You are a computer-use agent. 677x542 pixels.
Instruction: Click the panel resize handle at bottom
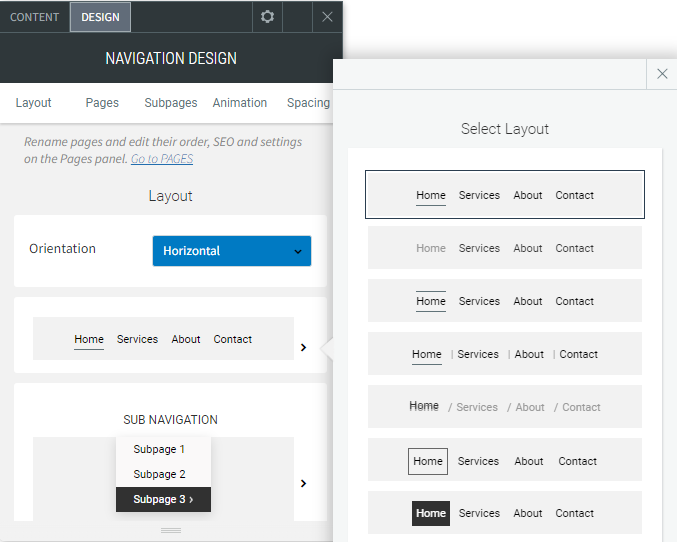point(171,530)
